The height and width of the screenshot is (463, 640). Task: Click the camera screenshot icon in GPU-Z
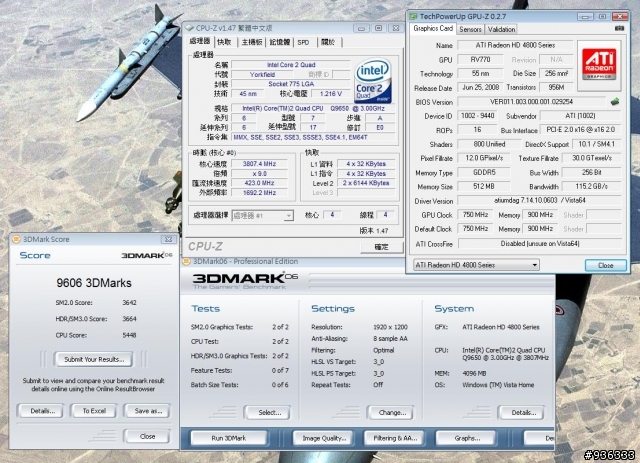[619, 29]
